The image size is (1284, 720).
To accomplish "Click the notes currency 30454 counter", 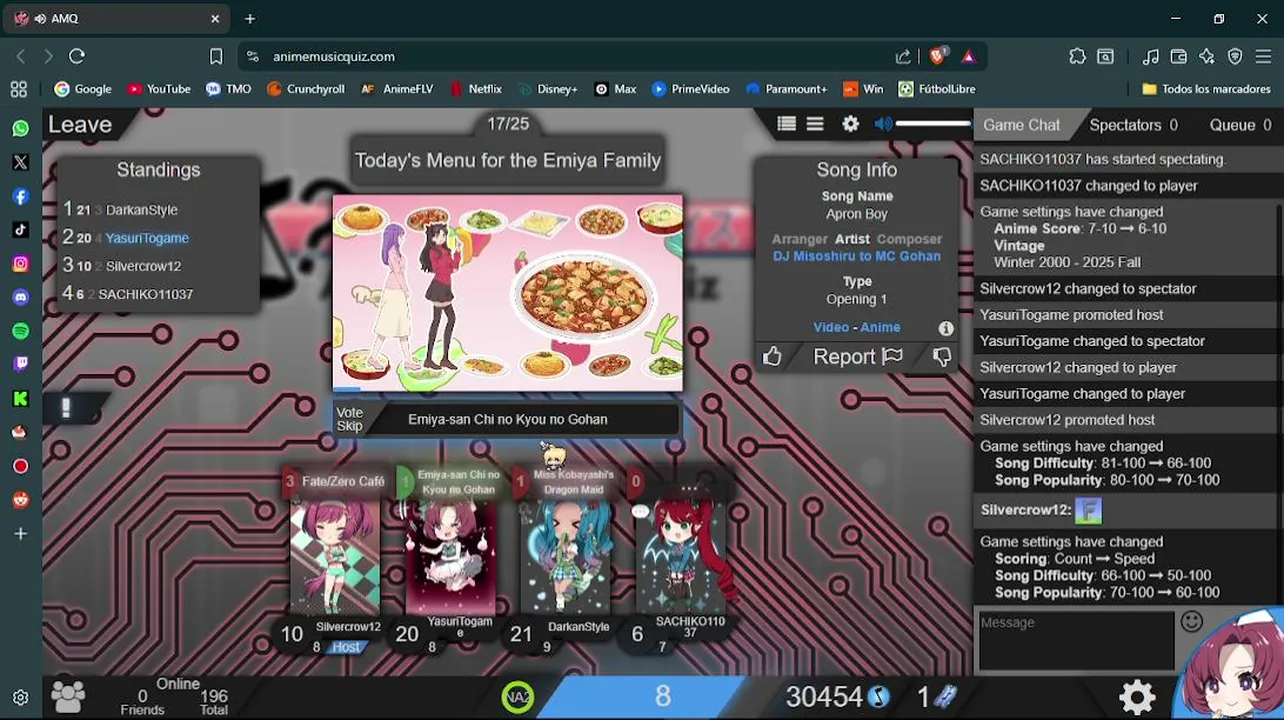I will (837, 696).
